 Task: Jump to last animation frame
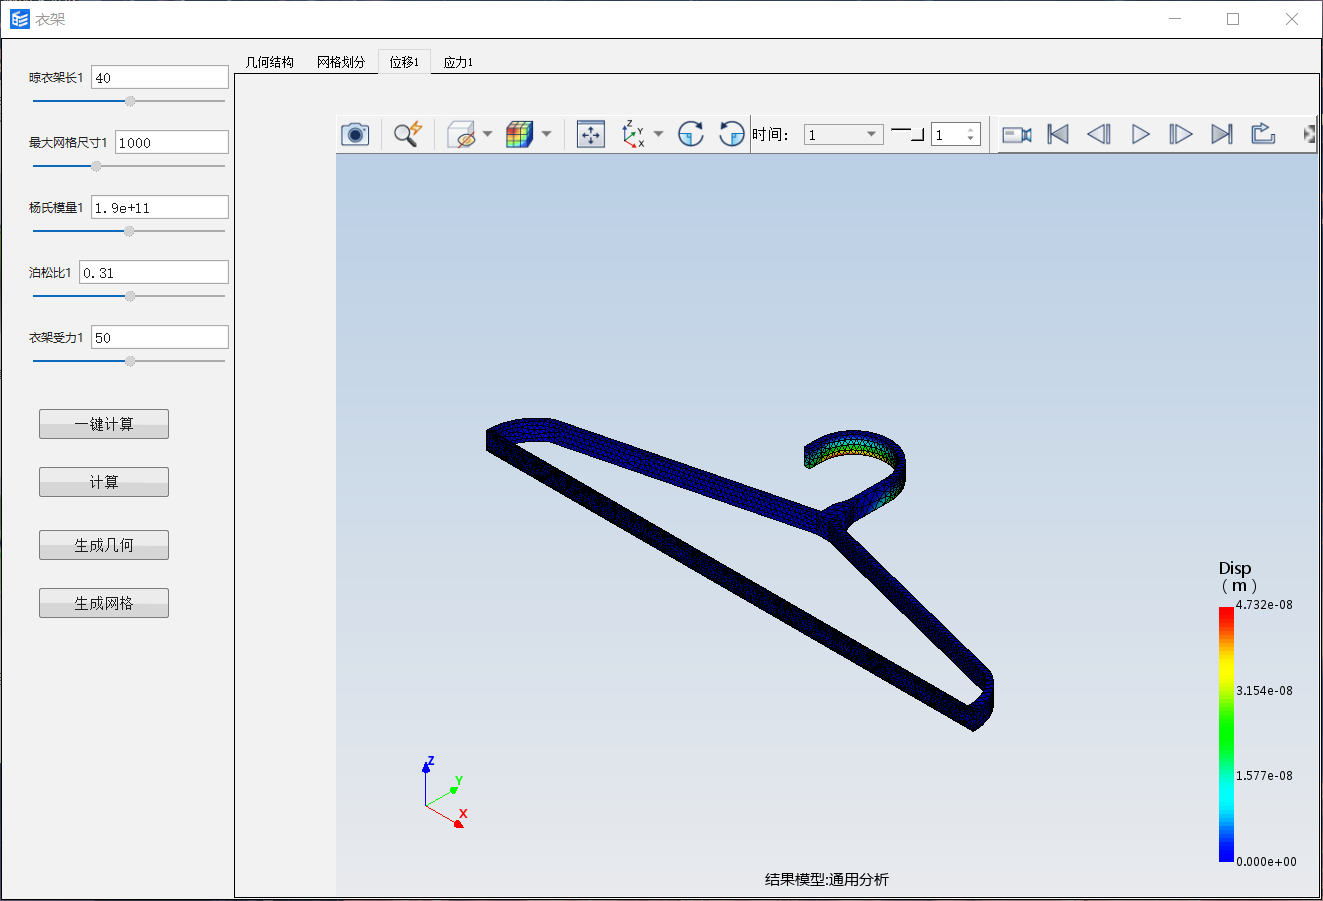(x=1222, y=134)
